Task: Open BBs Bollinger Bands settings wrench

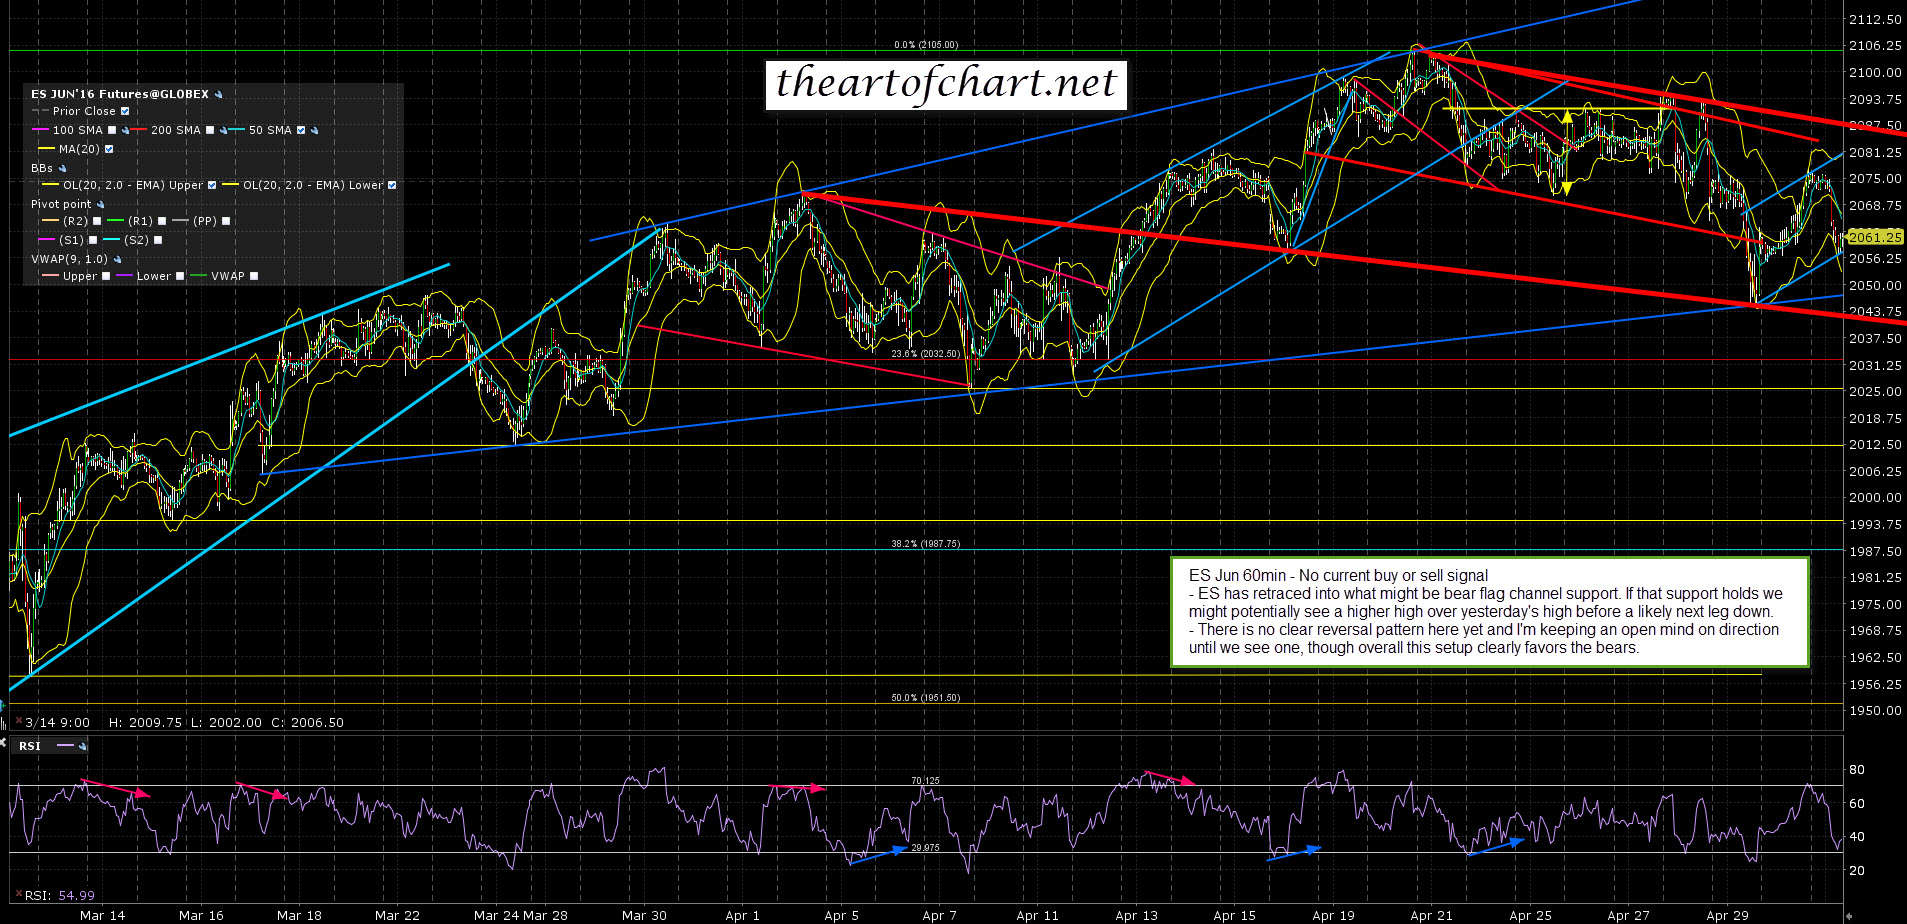Action: coord(62,168)
